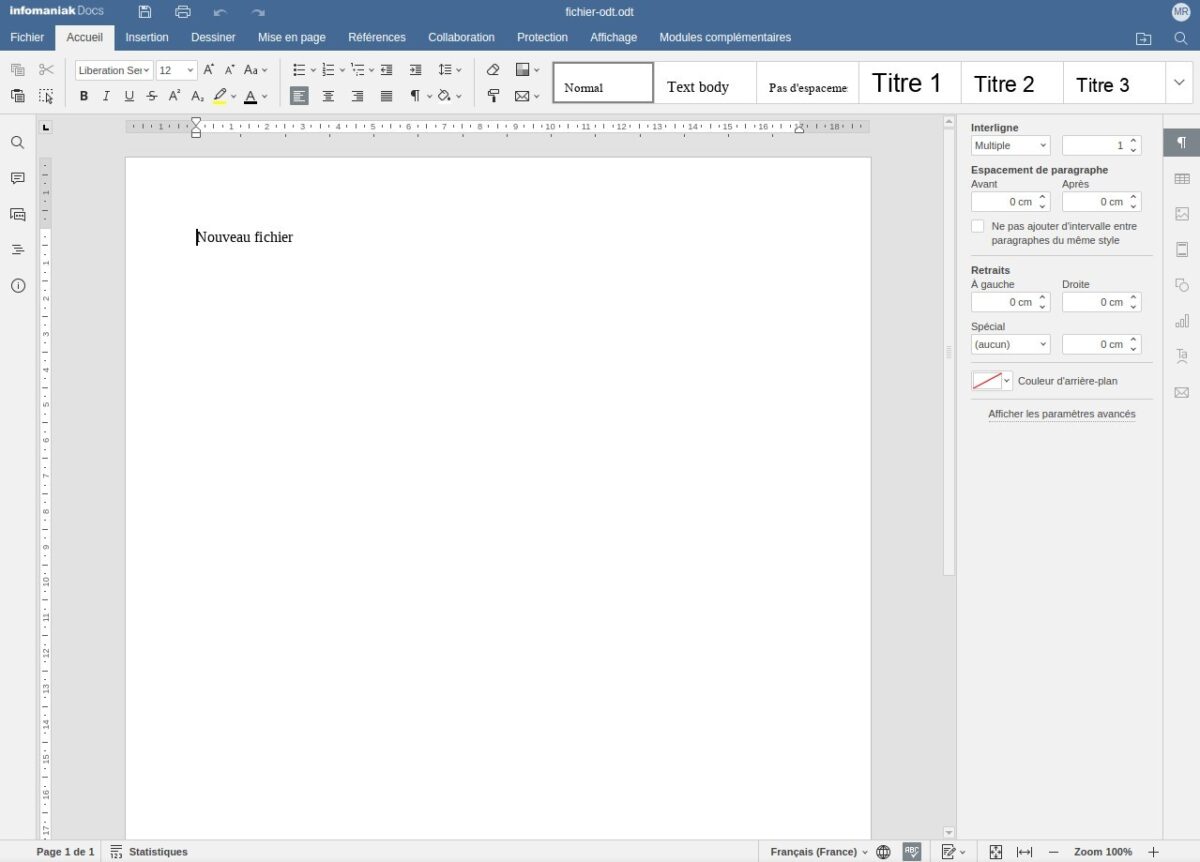The image size is (1200, 862).
Task: Click the Select all icon
Action: tap(46, 96)
